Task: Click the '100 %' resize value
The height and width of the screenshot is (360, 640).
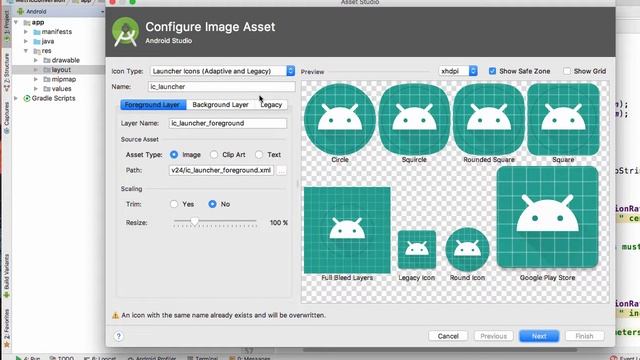Action: click(x=279, y=223)
